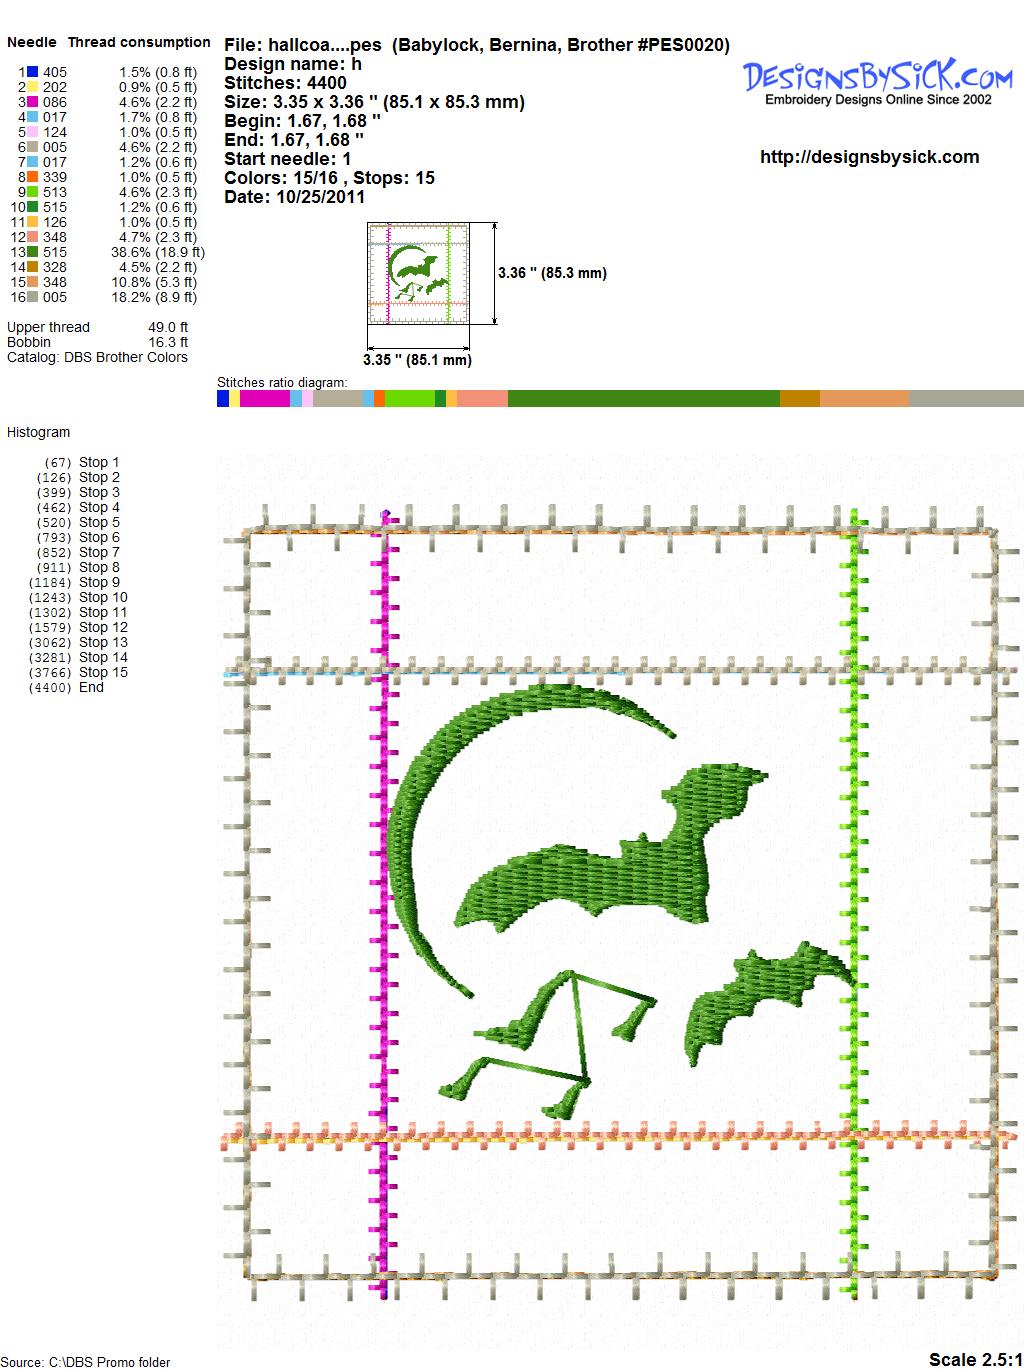Click the Thread consumption column header

tap(139, 42)
